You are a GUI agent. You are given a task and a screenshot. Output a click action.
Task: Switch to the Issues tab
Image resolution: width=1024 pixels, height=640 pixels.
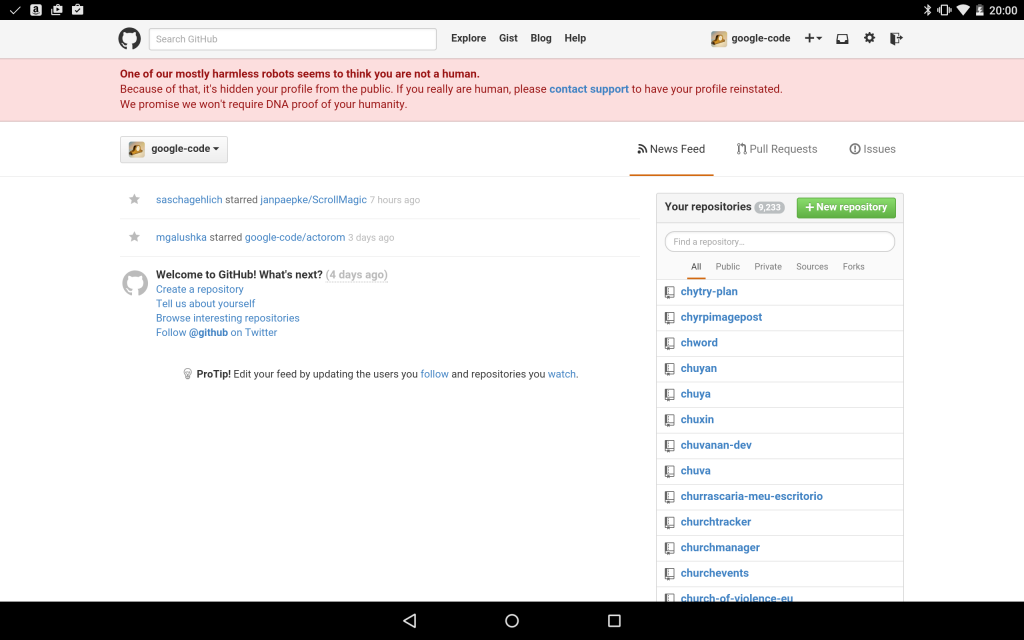coord(872,149)
